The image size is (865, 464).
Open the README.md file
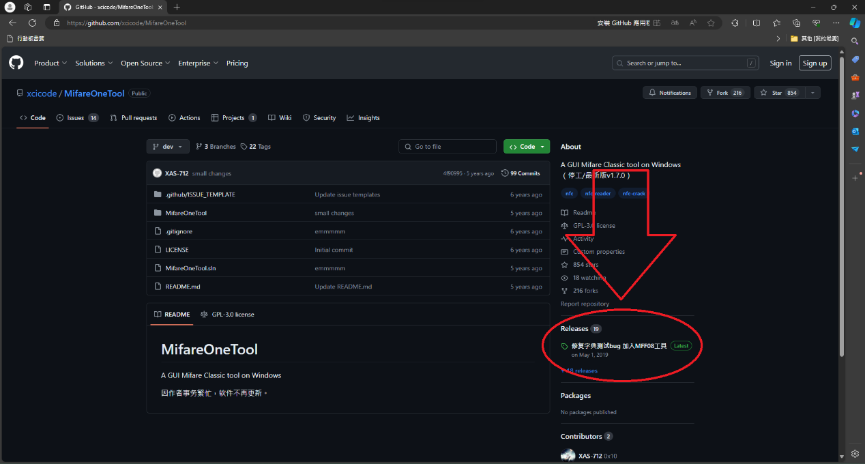tap(183, 286)
